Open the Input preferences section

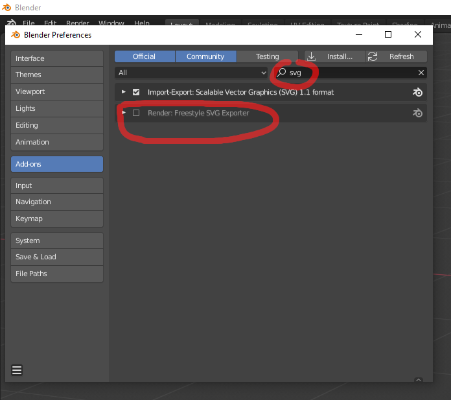(57, 185)
